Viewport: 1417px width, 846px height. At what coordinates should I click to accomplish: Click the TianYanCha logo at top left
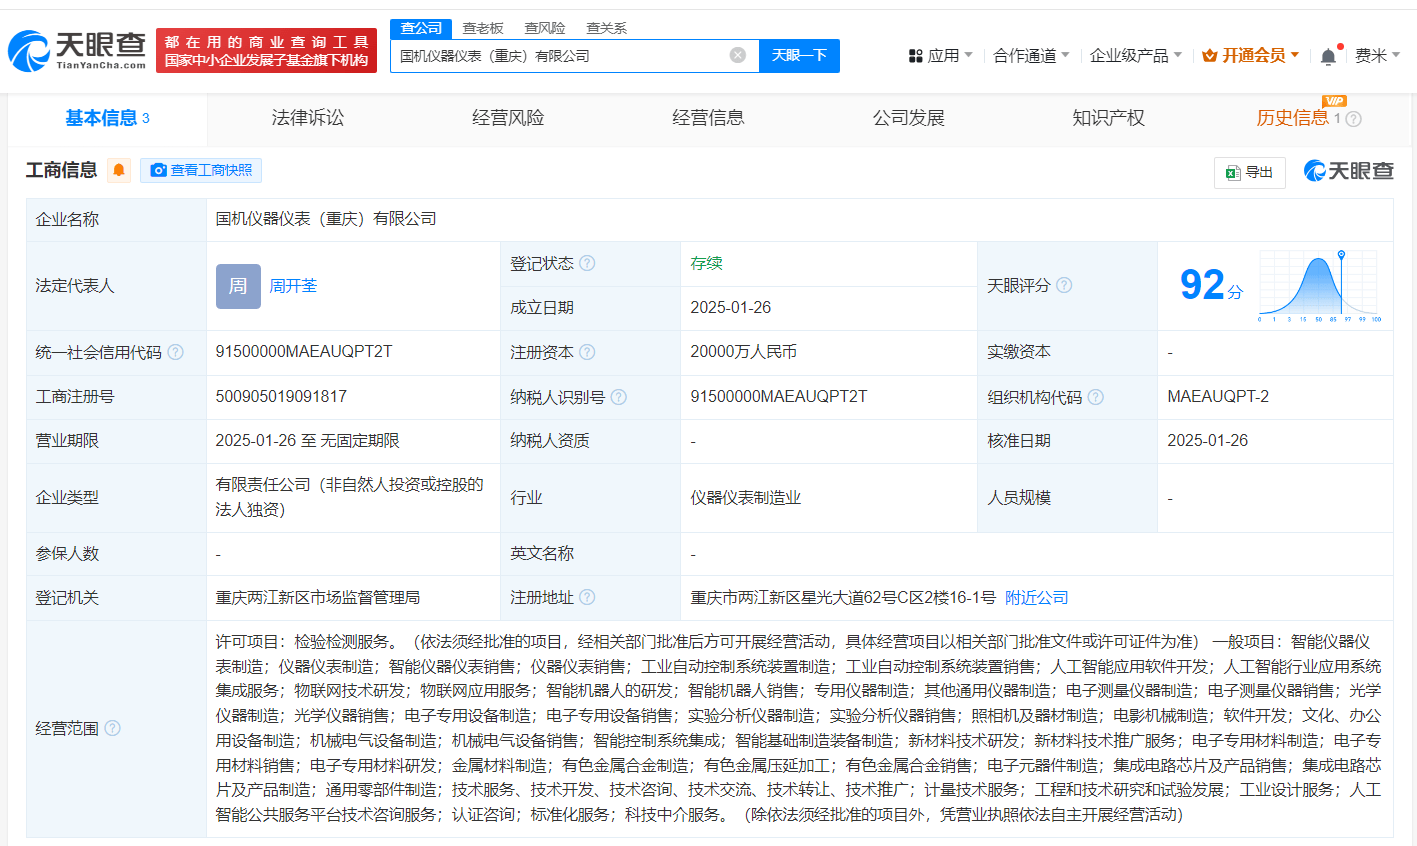(78, 50)
